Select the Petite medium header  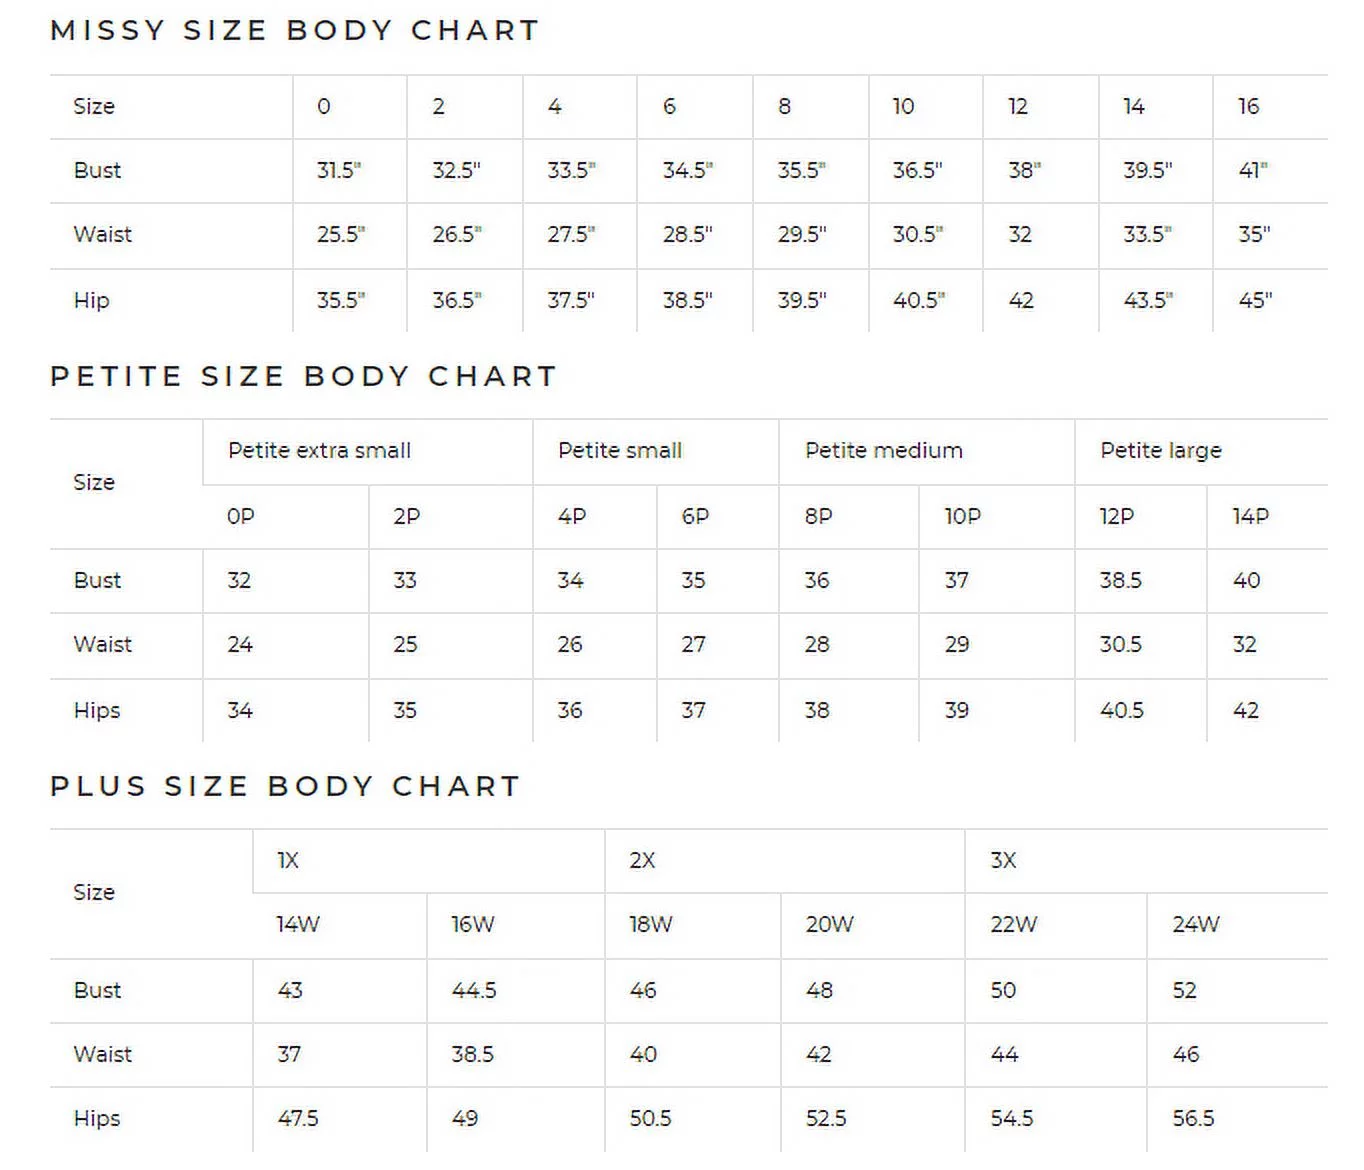click(x=883, y=450)
